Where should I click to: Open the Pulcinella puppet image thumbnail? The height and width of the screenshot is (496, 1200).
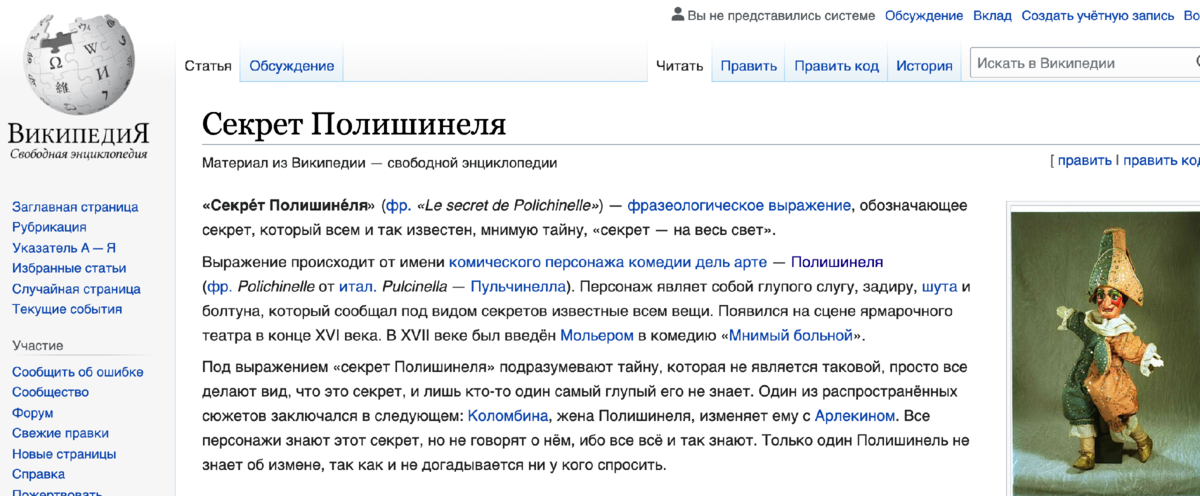1105,354
